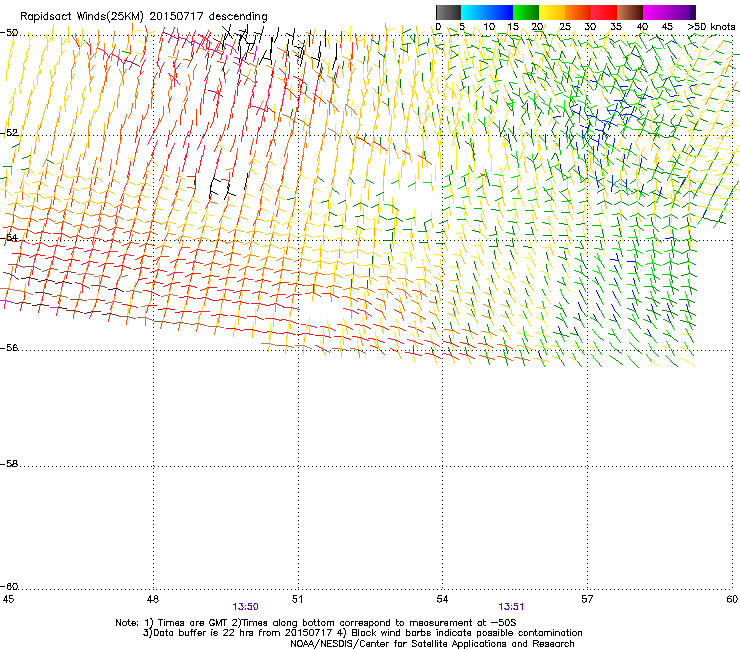Click the legend scale label '20'

pyautogui.click(x=538, y=27)
